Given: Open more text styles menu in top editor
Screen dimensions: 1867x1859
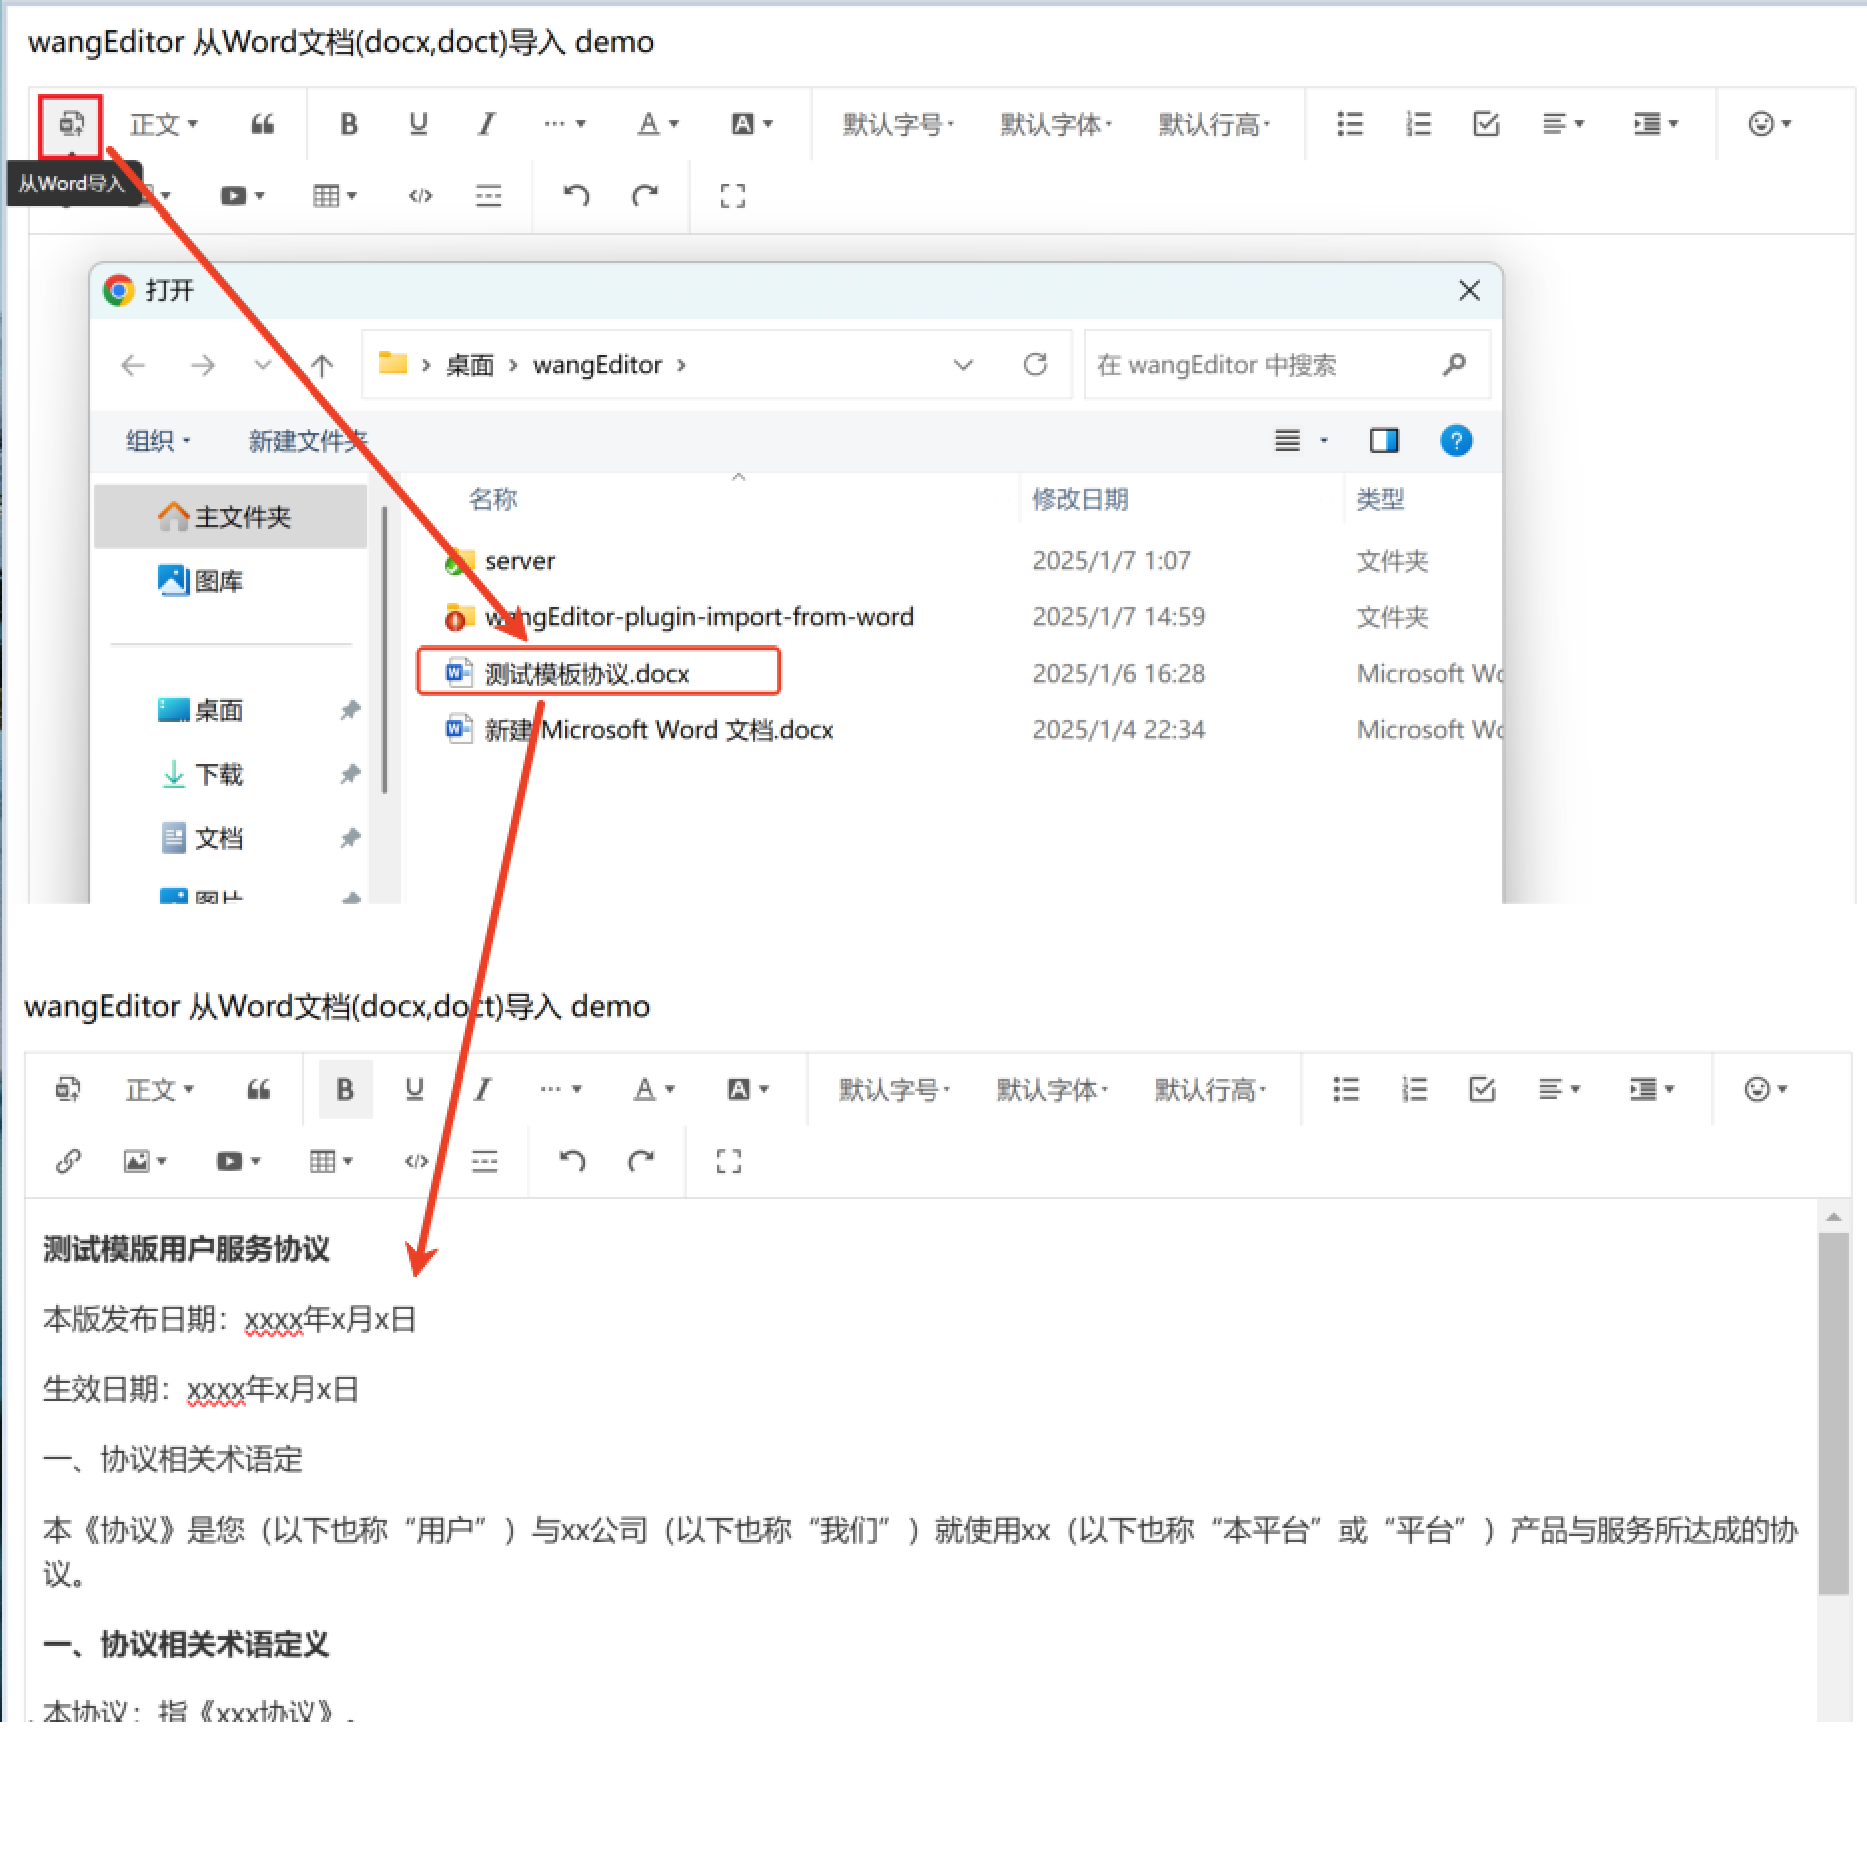Looking at the screenshot, I should pos(564,125).
